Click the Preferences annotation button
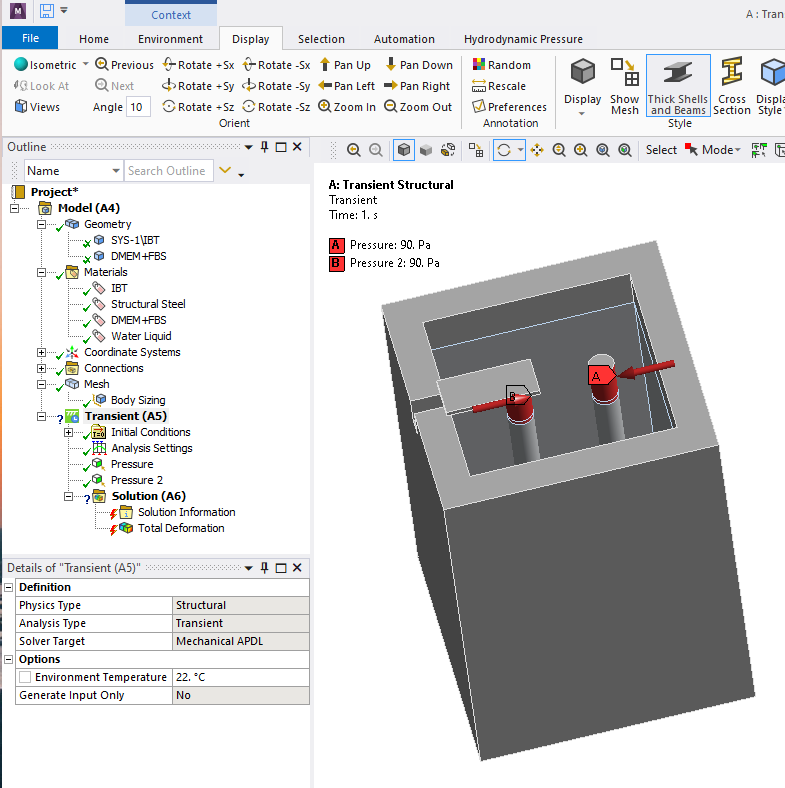This screenshot has width=785, height=788. 509,107
